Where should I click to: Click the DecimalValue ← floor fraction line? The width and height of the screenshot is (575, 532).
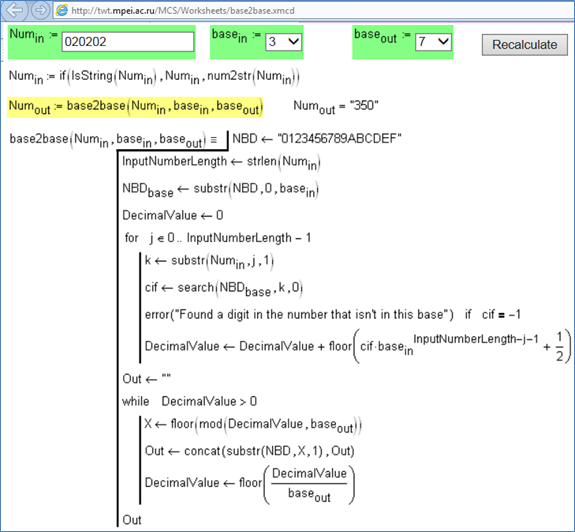coord(250,484)
